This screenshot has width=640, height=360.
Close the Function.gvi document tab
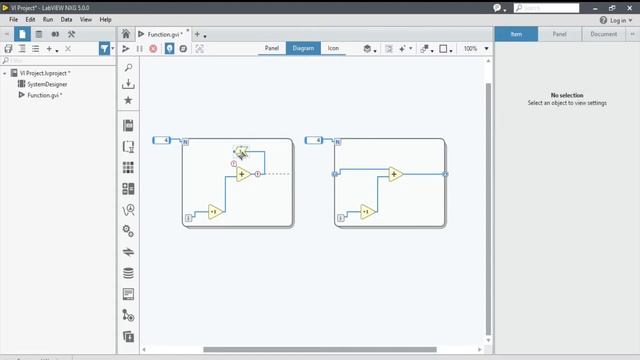(188, 31)
